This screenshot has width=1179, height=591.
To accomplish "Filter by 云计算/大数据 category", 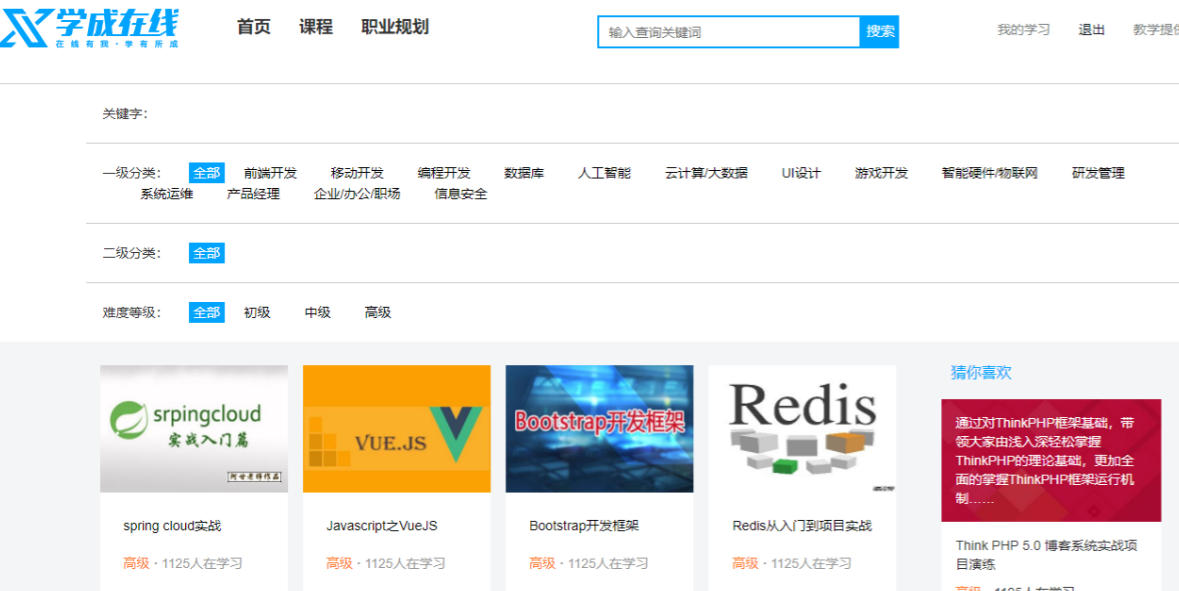I will 707,173.
